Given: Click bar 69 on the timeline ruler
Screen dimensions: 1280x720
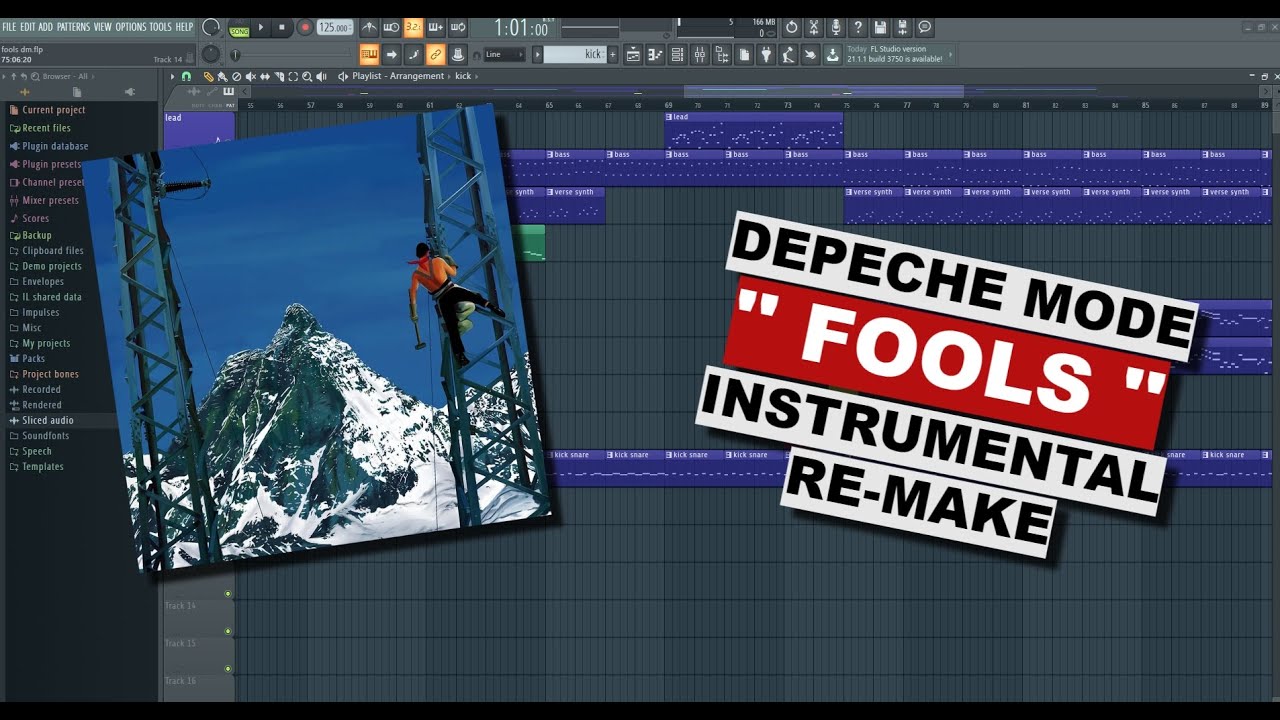Looking at the screenshot, I should [669, 105].
